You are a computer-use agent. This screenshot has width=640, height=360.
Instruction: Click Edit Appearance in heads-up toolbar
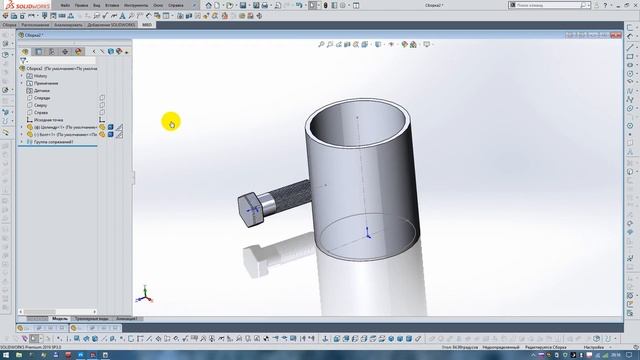(404, 44)
